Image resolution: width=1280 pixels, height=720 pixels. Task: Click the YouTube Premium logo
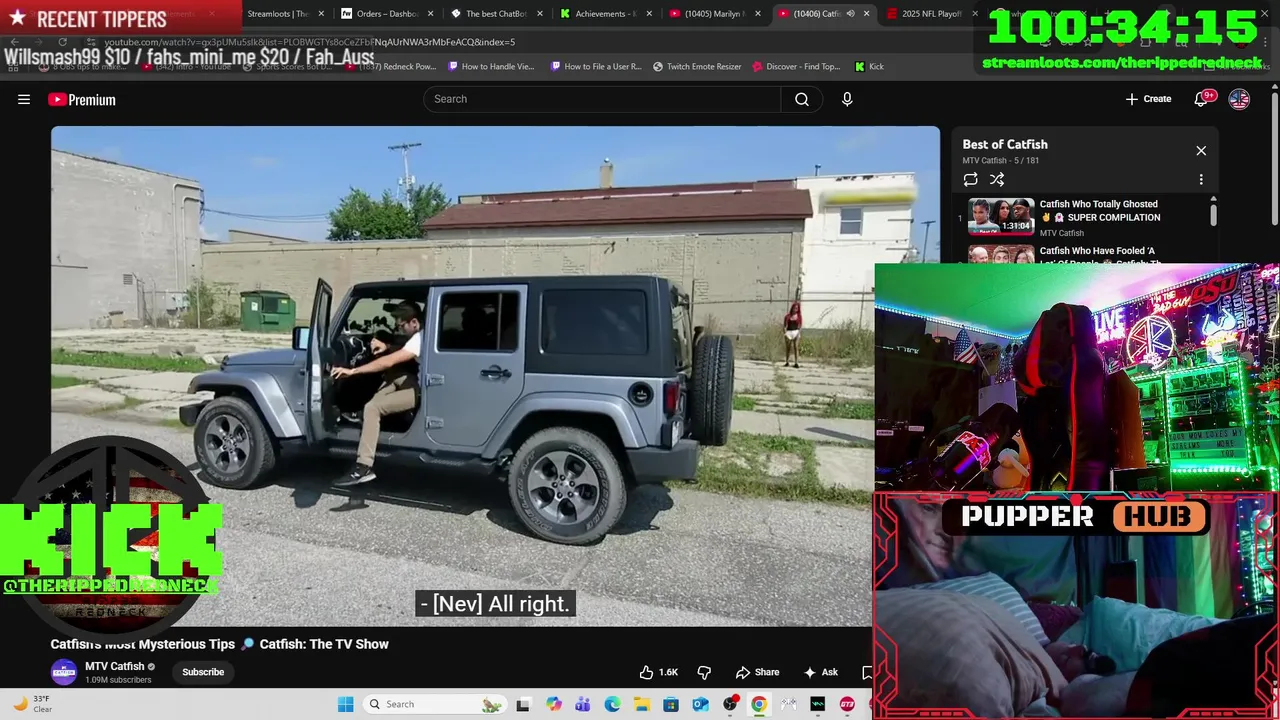pyautogui.click(x=82, y=99)
